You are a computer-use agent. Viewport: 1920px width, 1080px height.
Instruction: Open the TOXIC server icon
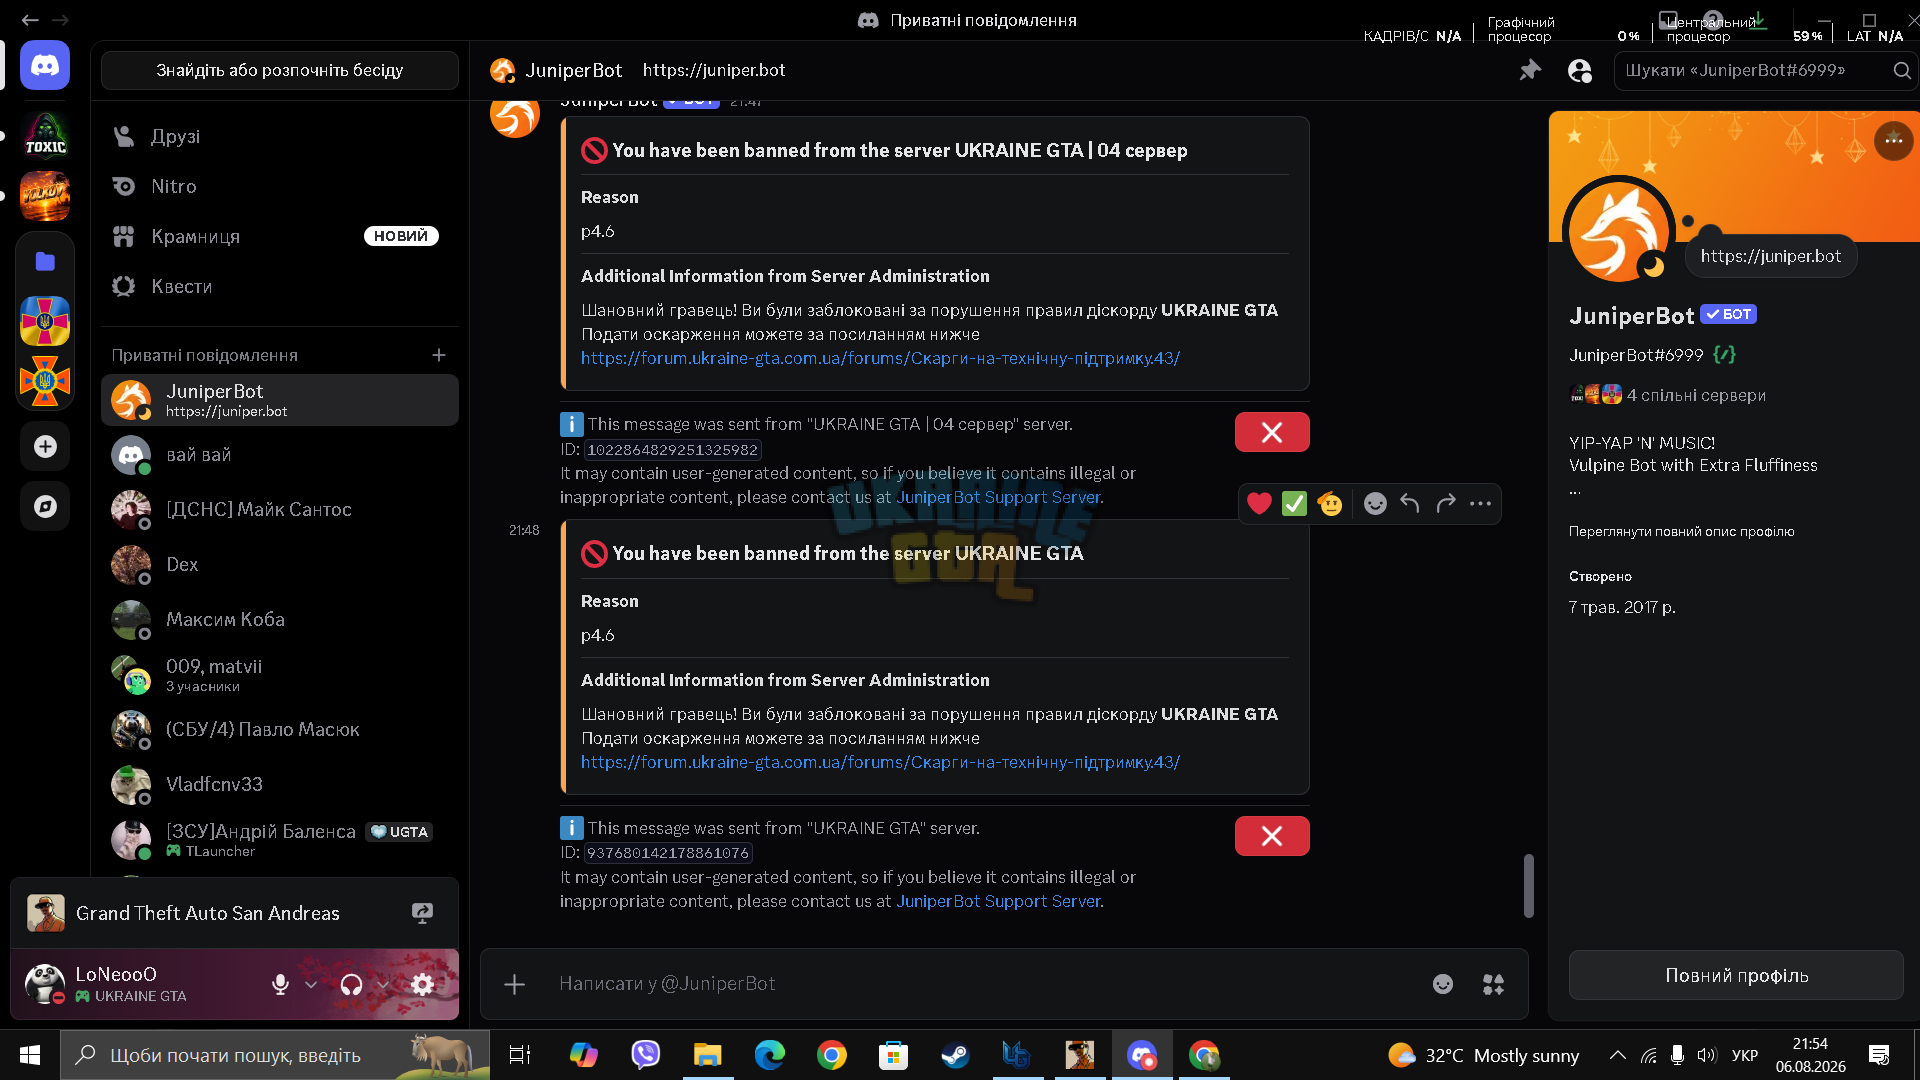(x=45, y=136)
